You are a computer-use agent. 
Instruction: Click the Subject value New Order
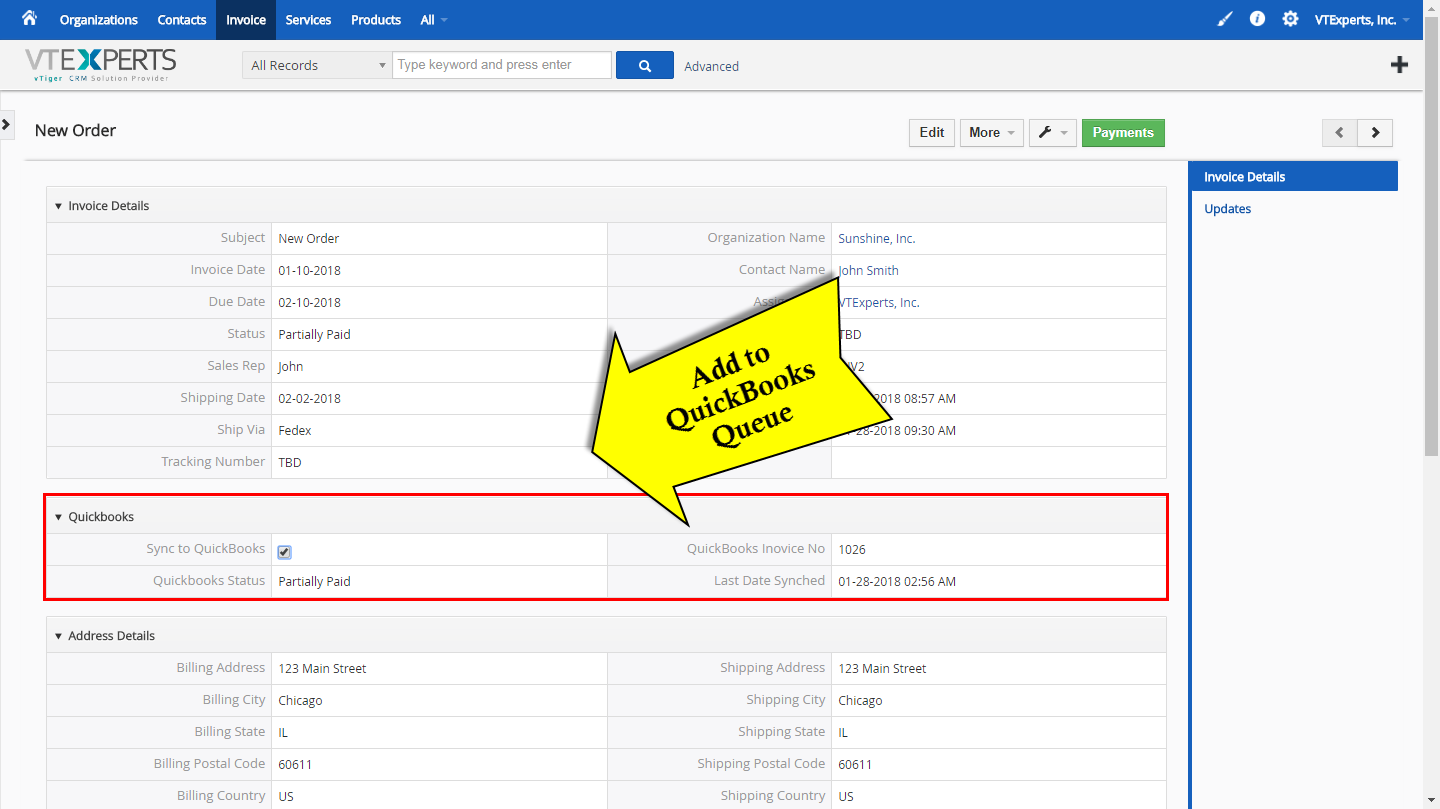[x=309, y=238]
